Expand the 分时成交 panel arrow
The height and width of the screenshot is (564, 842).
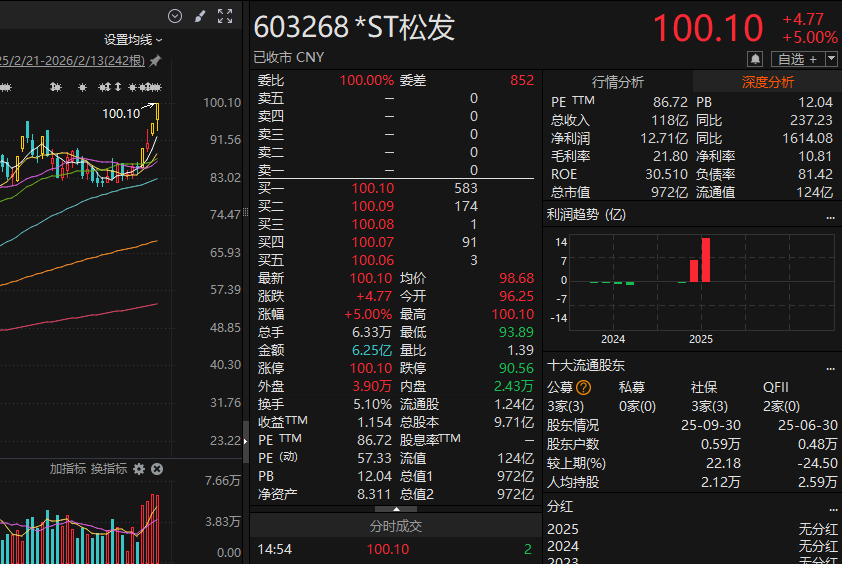[x=396, y=509]
